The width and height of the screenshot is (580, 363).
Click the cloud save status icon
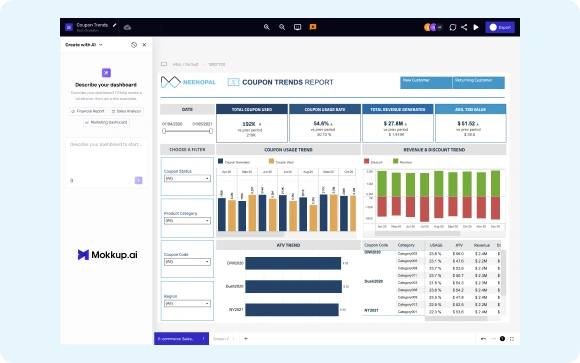(127, 27)
